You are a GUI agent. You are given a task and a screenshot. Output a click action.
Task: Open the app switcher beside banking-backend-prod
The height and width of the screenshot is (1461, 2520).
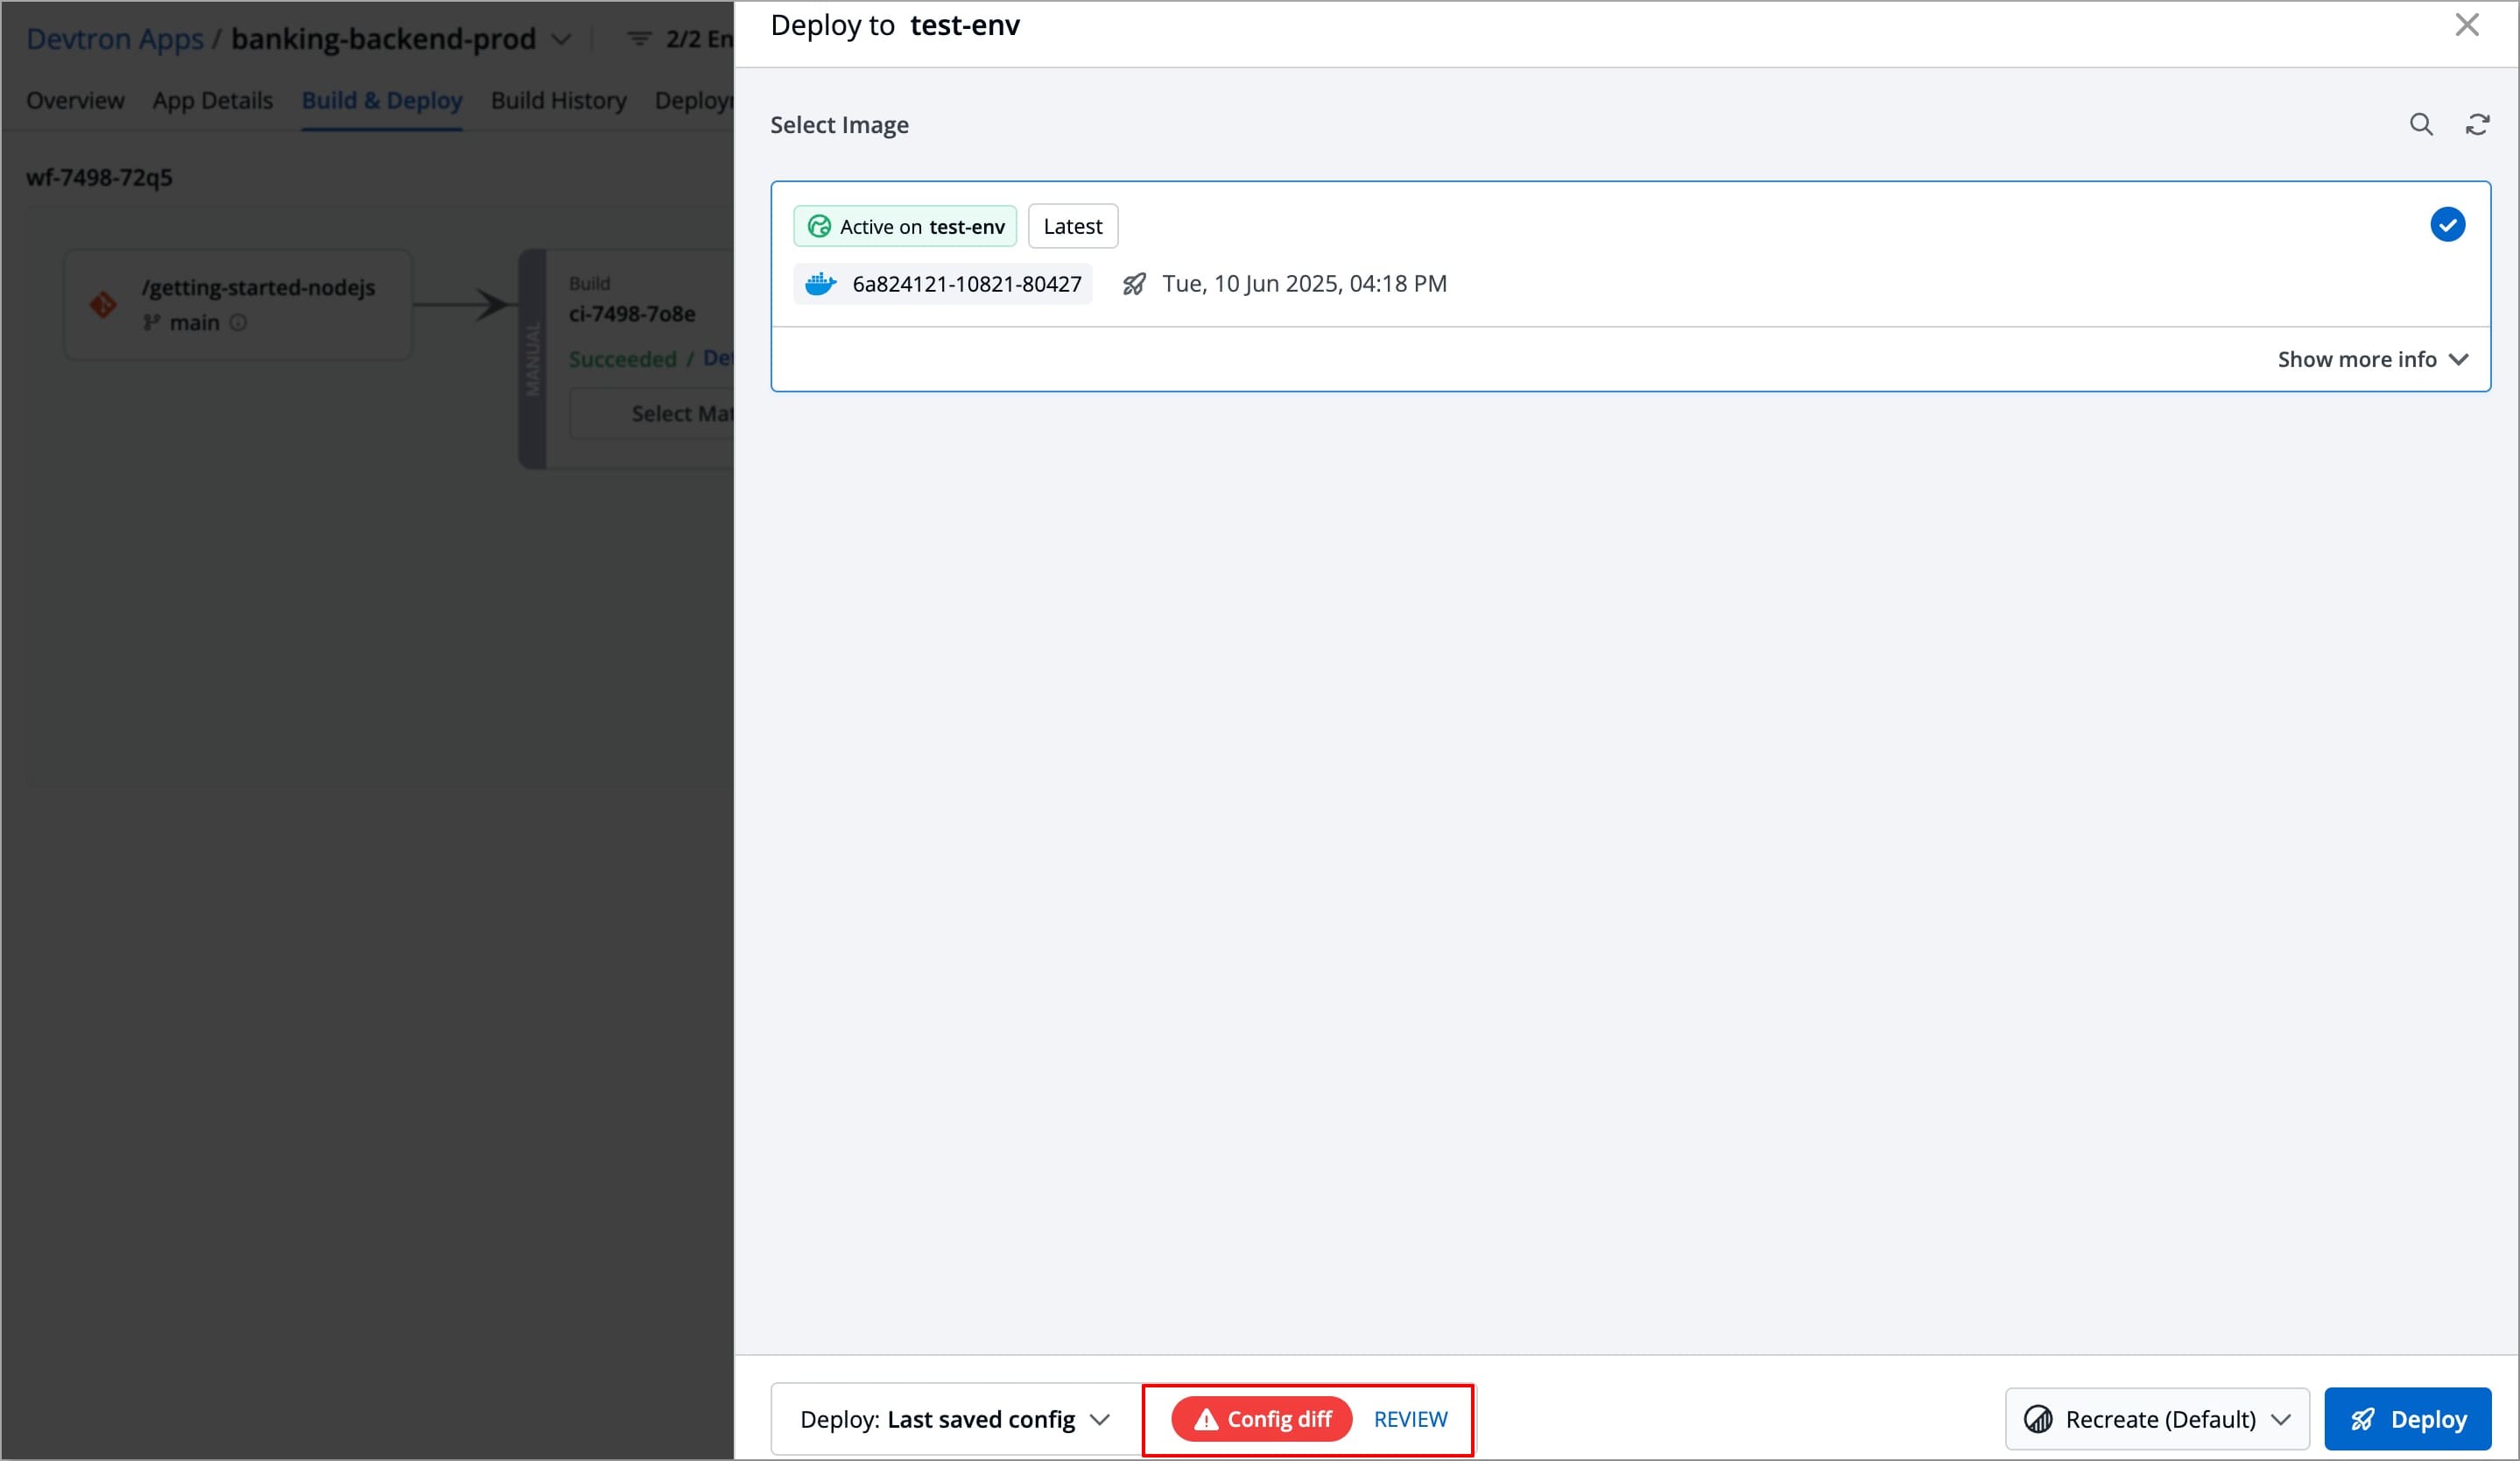(562, 39)
